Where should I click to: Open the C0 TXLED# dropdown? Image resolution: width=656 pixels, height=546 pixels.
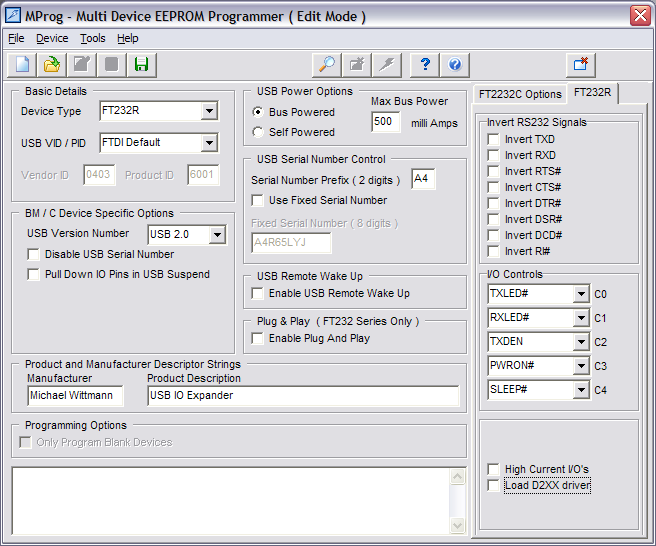tap(581, 294)
